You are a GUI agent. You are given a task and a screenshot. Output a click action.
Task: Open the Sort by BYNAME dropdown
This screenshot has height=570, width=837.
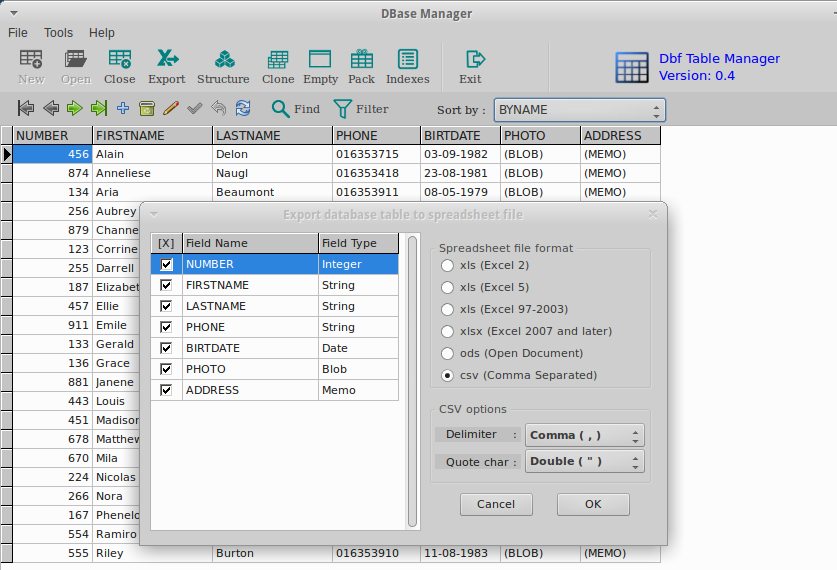[x=579, y=110]
